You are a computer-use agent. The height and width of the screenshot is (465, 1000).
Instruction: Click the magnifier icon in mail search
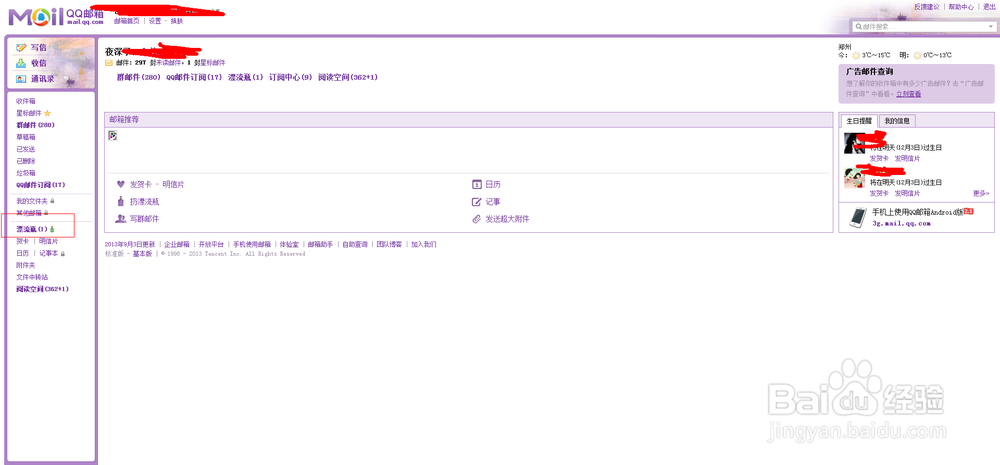(858, 27)
